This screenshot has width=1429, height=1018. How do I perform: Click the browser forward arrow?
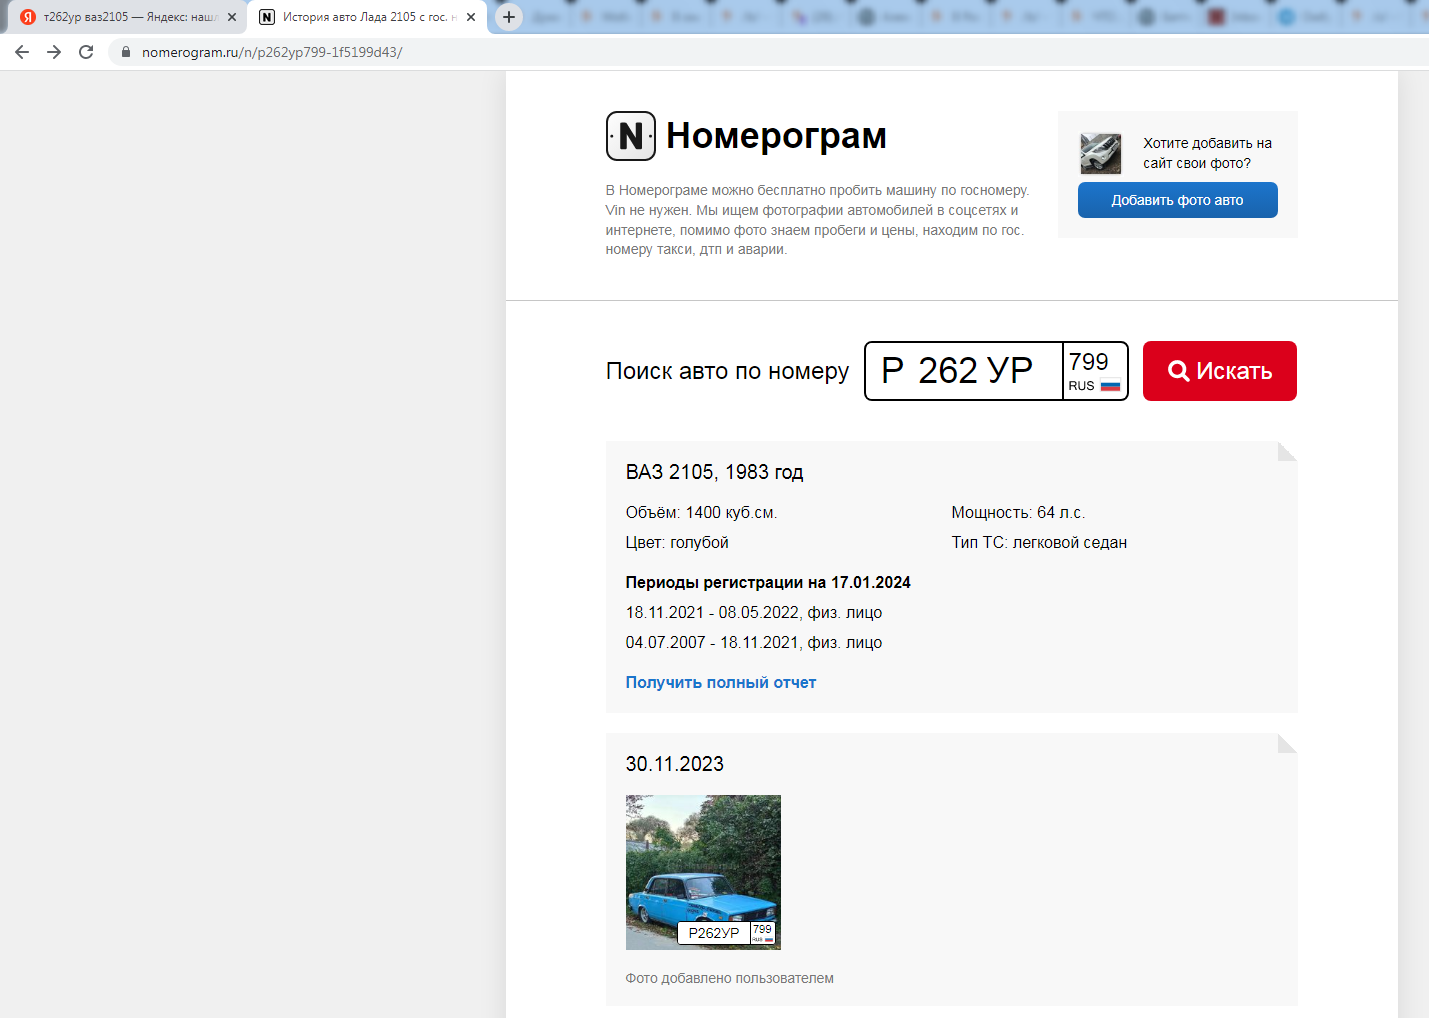[54, 52]
